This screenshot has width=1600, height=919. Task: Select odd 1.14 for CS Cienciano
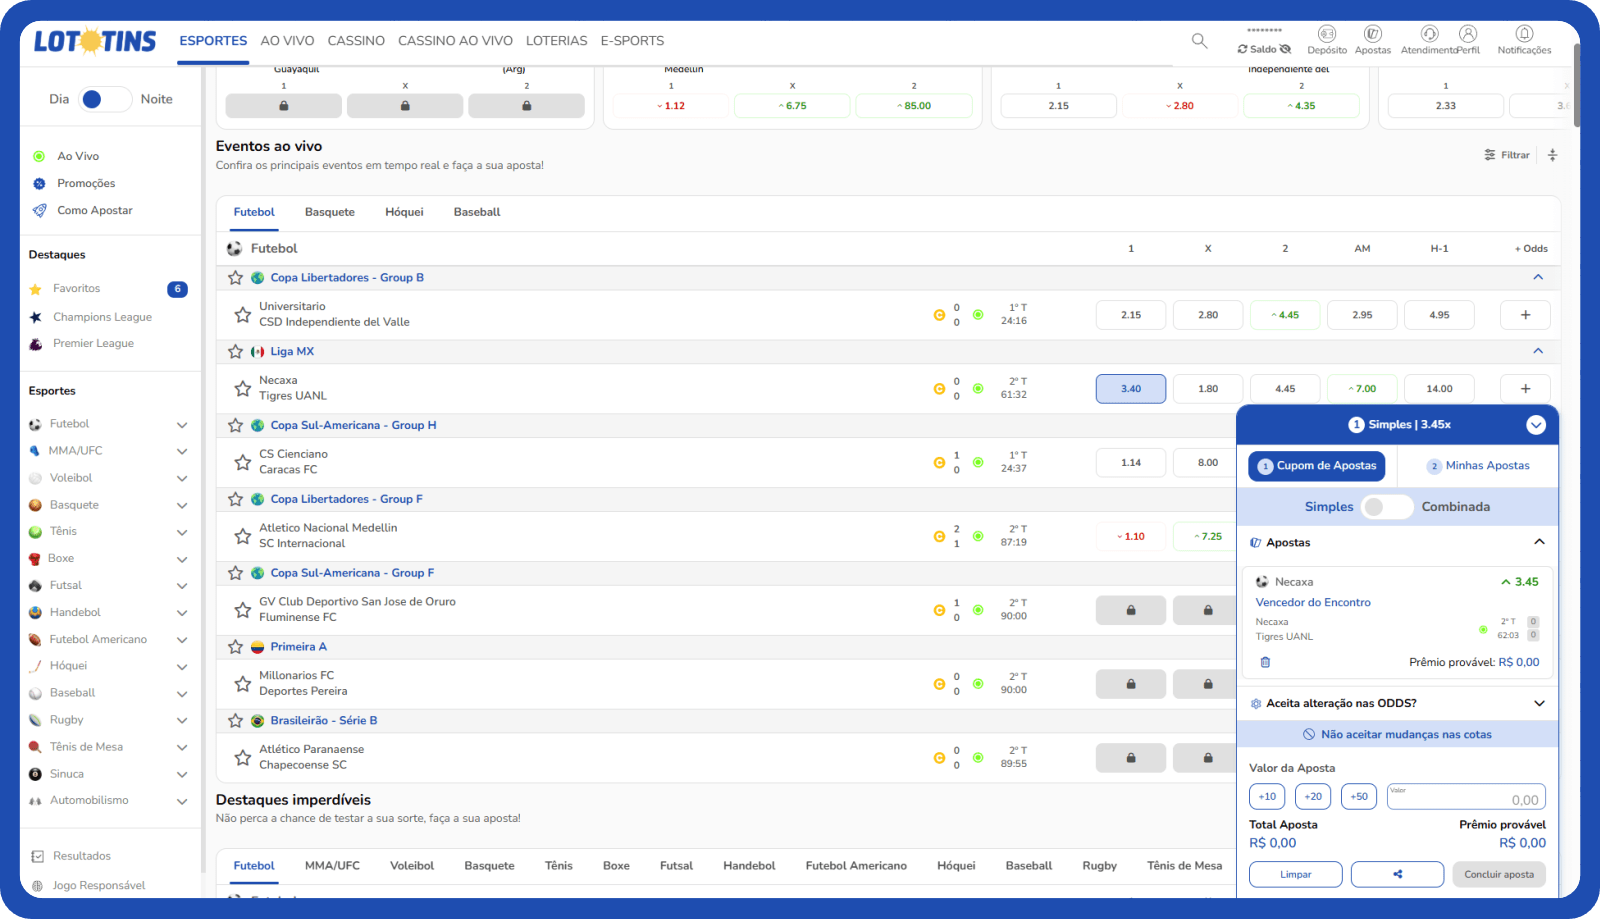coord(1131,463)
